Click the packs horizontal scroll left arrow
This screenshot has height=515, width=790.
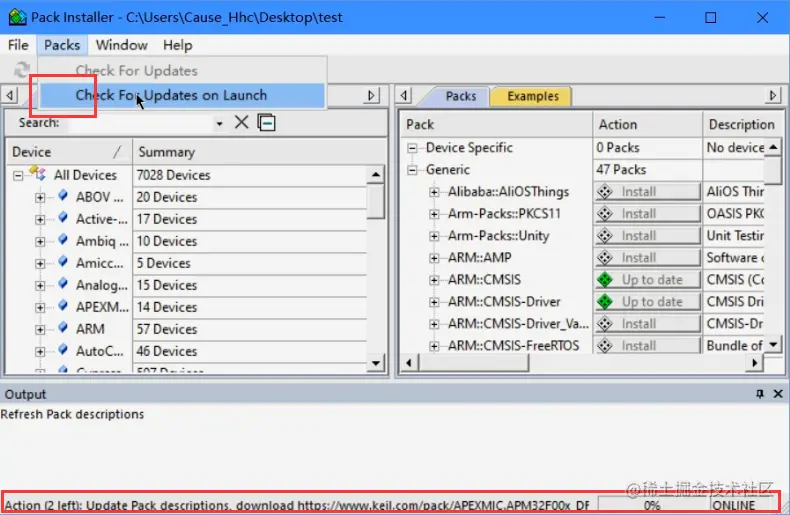[409, 362]
